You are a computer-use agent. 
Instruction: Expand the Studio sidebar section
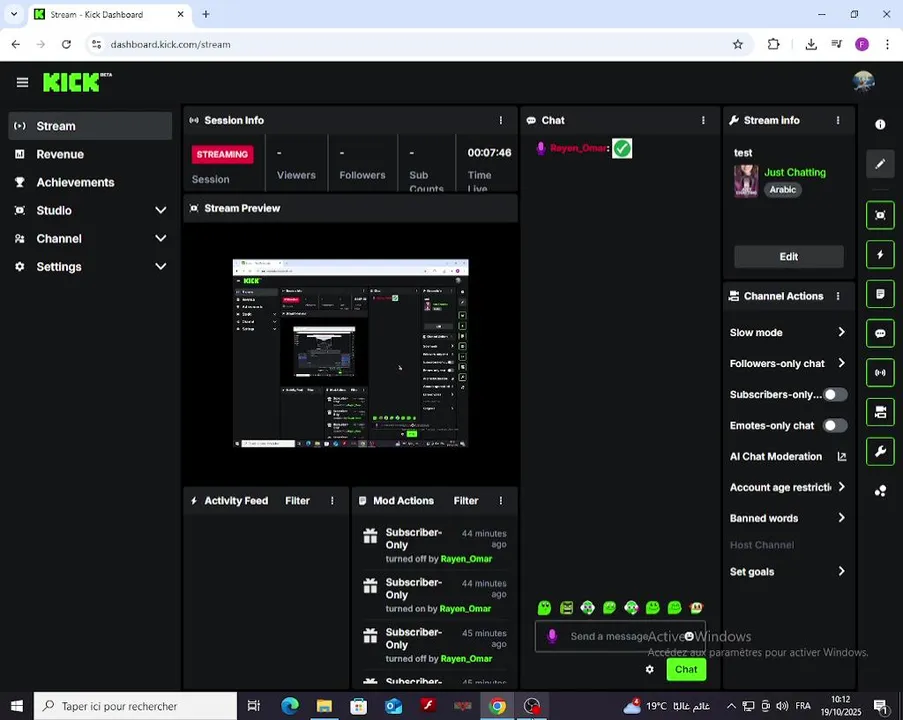[x=90, y=210]
